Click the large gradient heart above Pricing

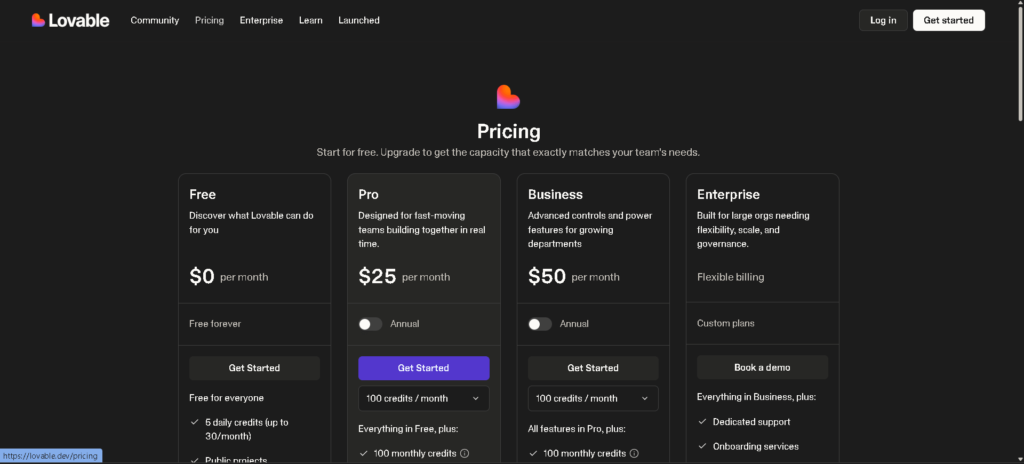[508, 97]
